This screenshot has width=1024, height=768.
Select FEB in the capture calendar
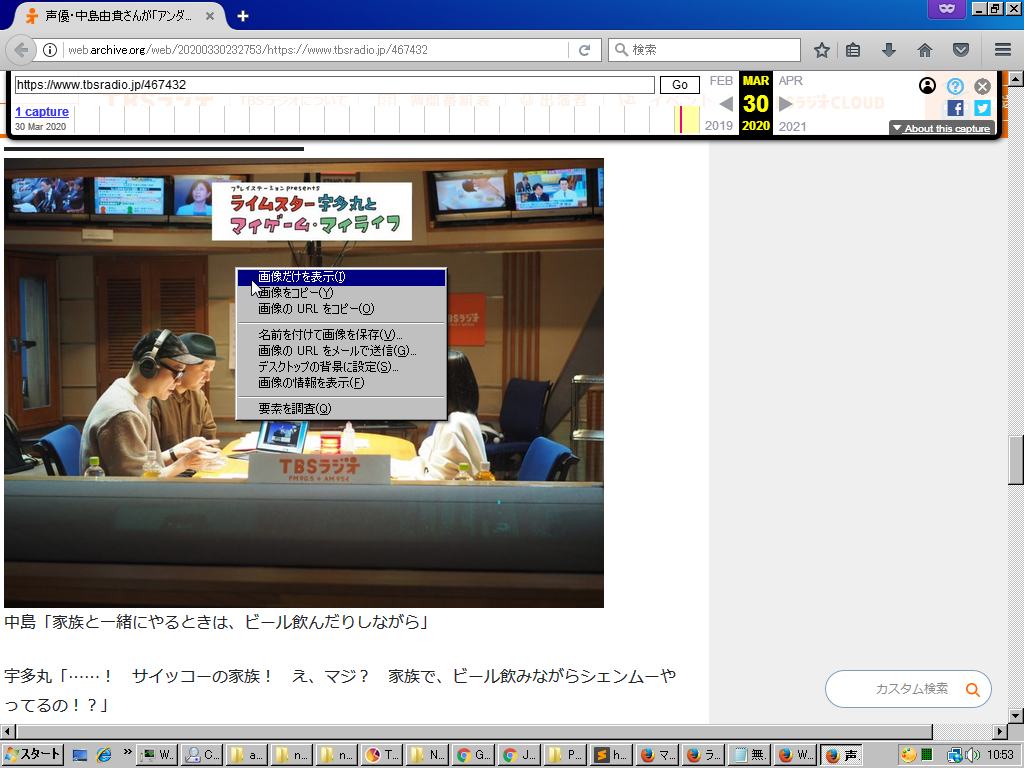[x=721, y=81]
